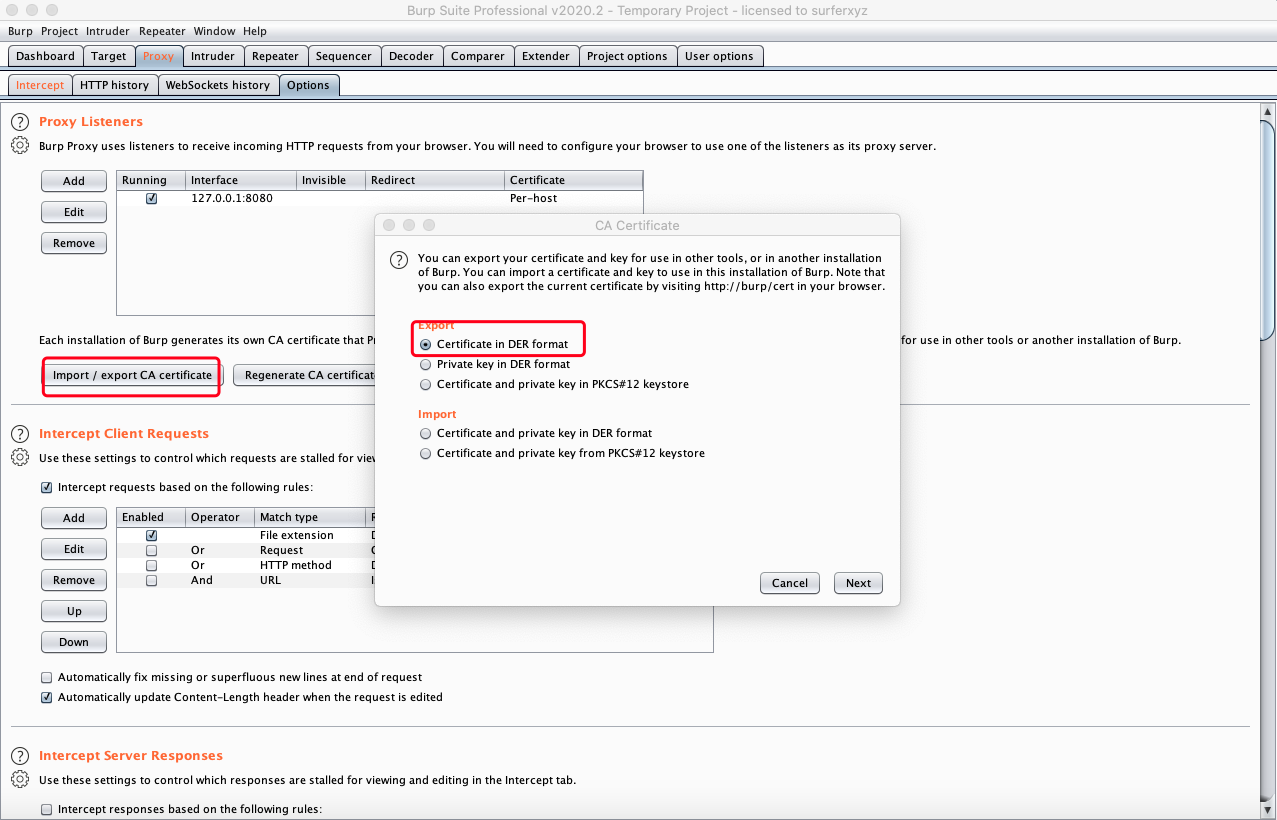This screenshot has width=1277, height=820.
Task: Click Add button in Proxy Listeners
Action: pyautogui.click(x=74, y=181)
